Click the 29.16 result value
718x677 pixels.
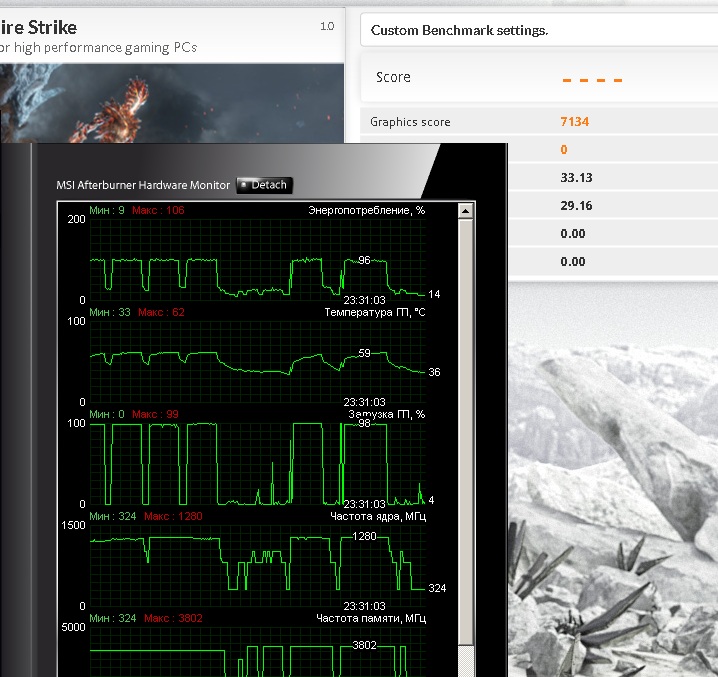(575, 206)
